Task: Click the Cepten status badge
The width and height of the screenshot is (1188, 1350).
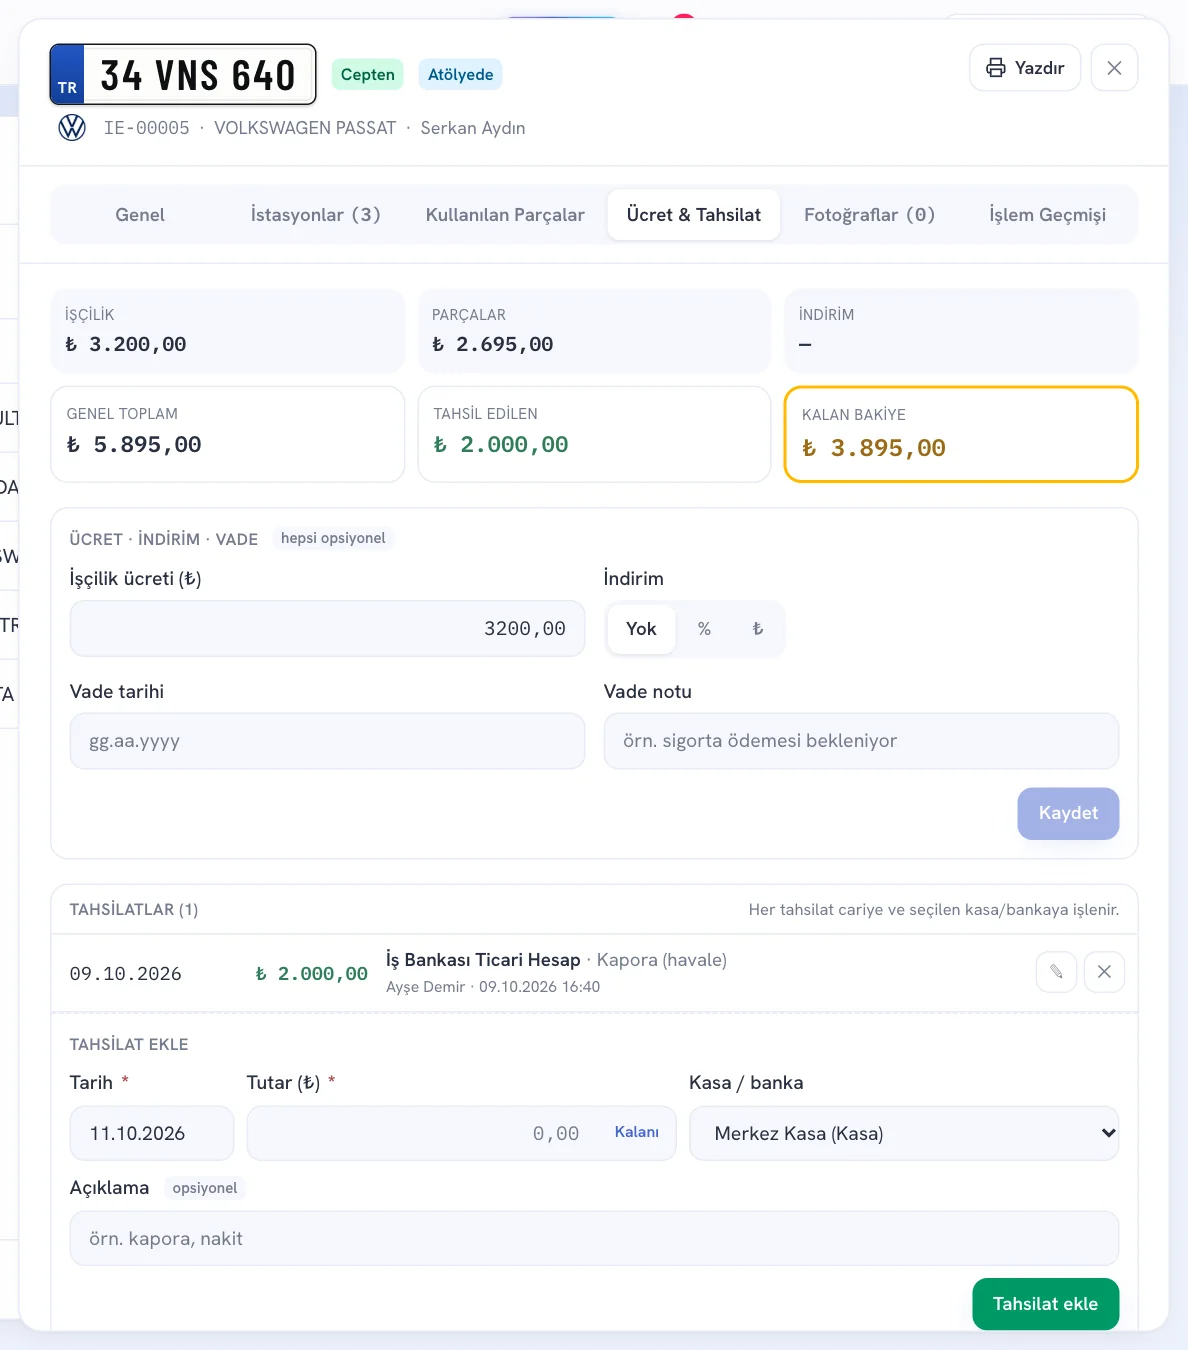Action: click(368, 75)
